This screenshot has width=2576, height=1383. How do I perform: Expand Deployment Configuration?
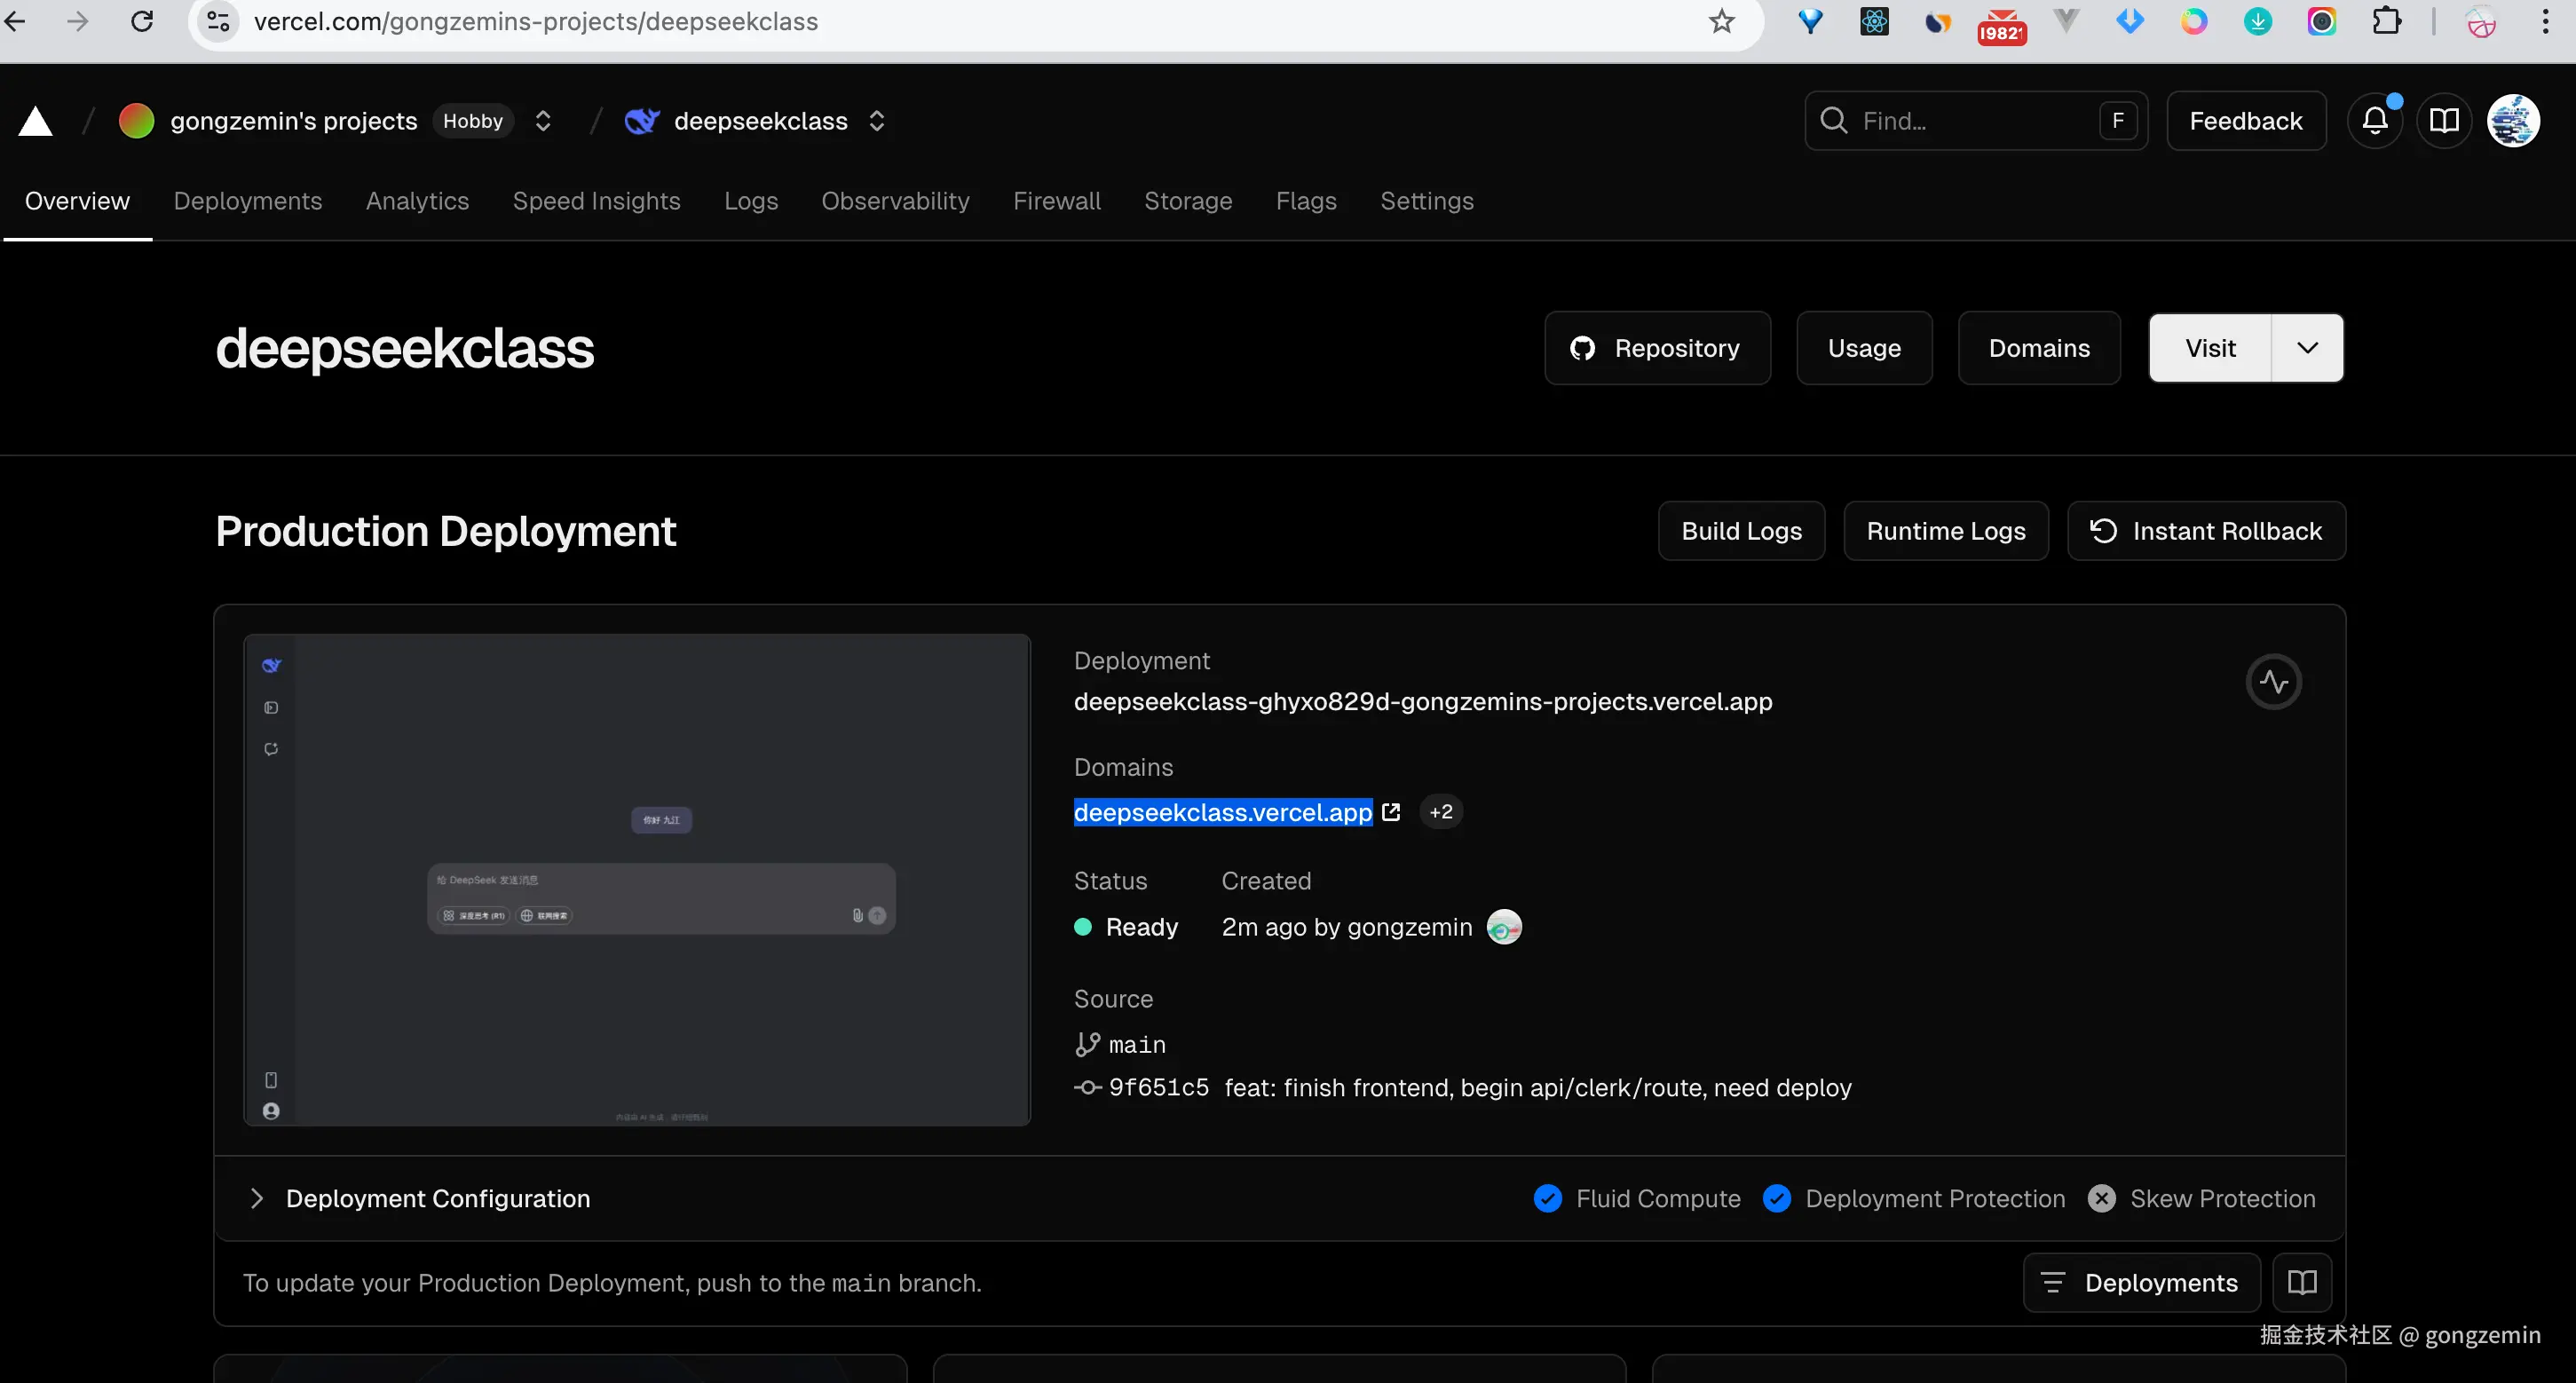(419, 1198)
